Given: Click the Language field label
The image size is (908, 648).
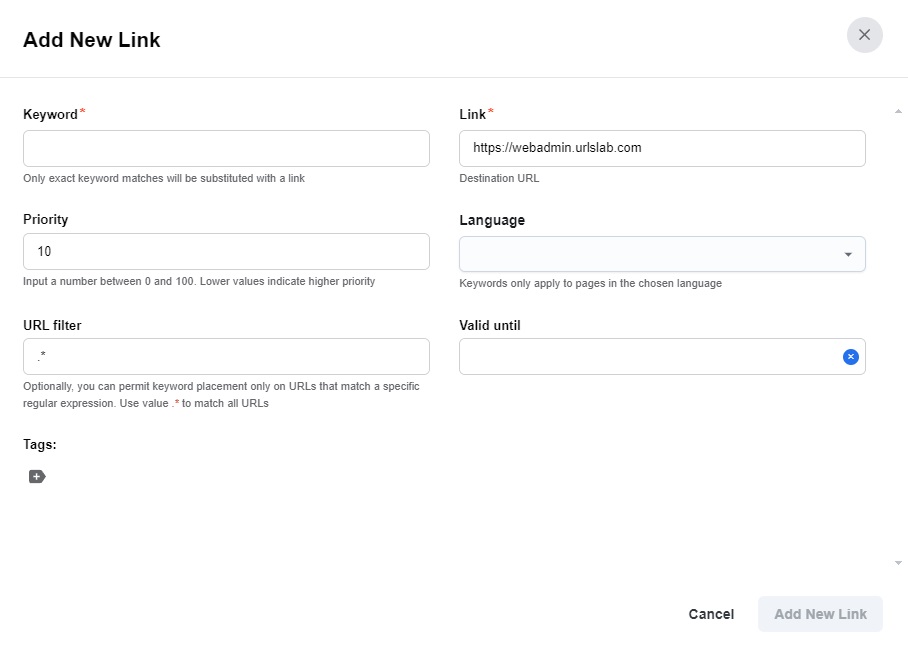Looking at the screenshot, I should point(492,220).
